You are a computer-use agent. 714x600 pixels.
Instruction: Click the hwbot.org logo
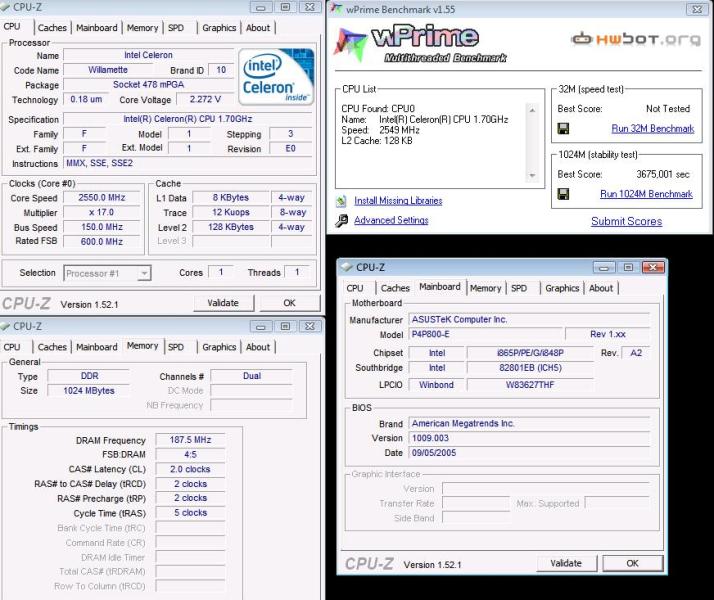[x=636, y=39]
